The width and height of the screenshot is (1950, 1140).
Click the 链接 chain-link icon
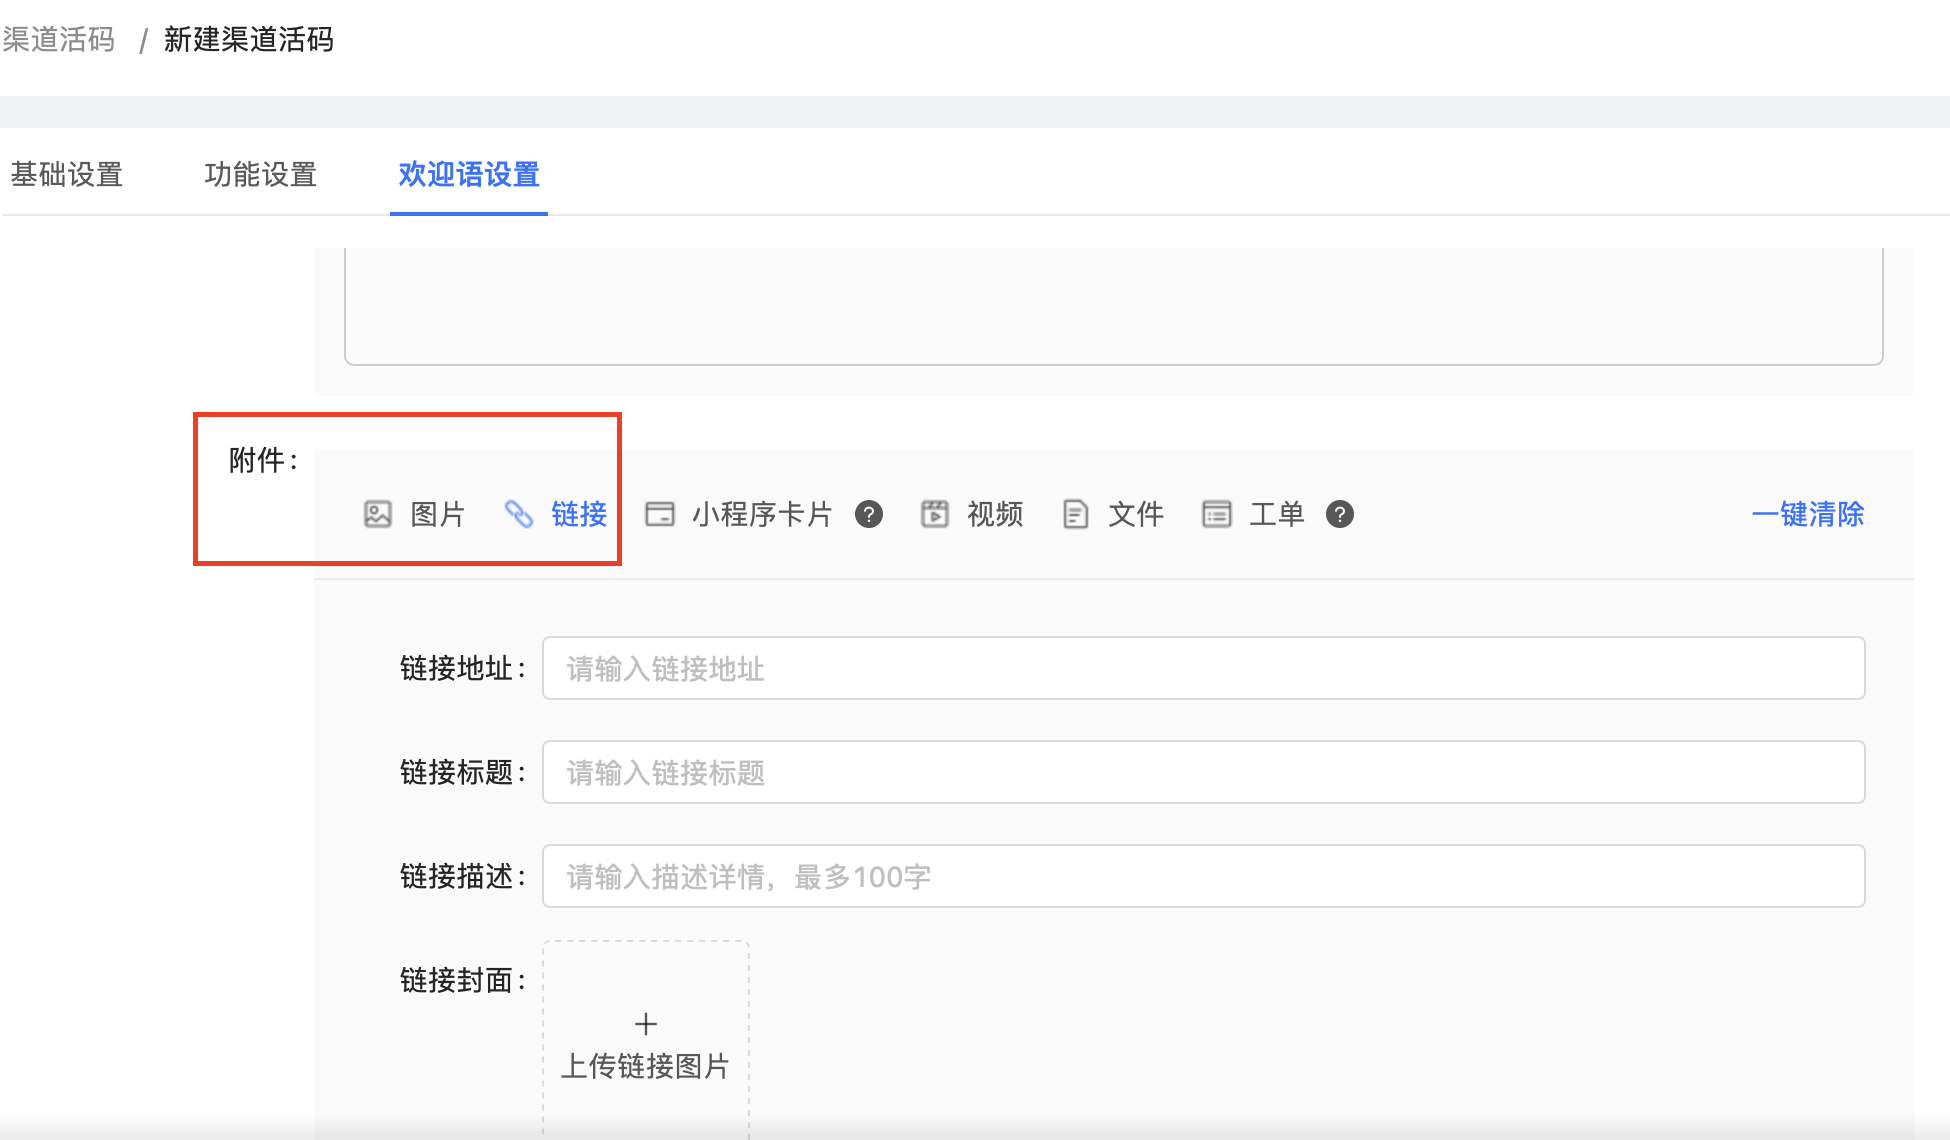point(518,514)
